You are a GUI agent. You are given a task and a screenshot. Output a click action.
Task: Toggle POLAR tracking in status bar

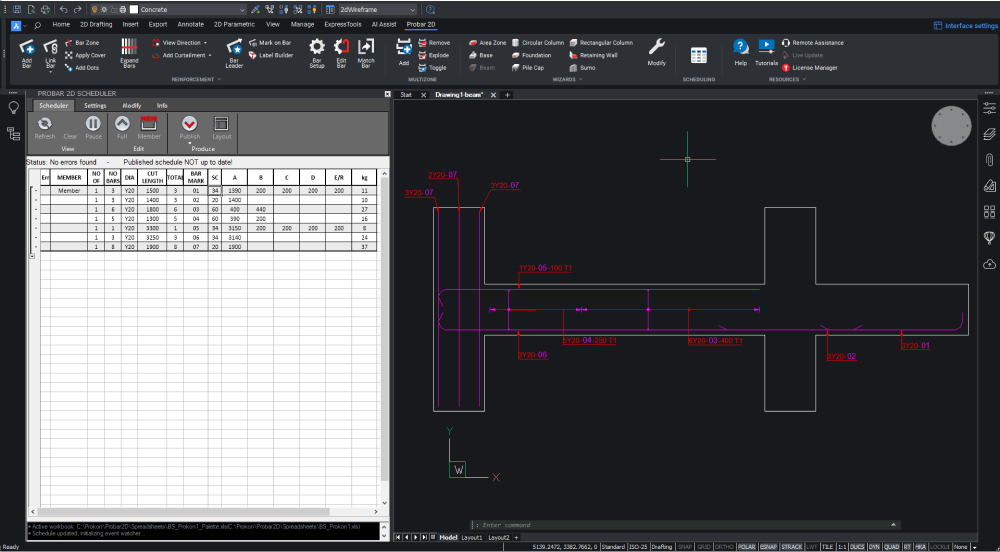(746, 547)
